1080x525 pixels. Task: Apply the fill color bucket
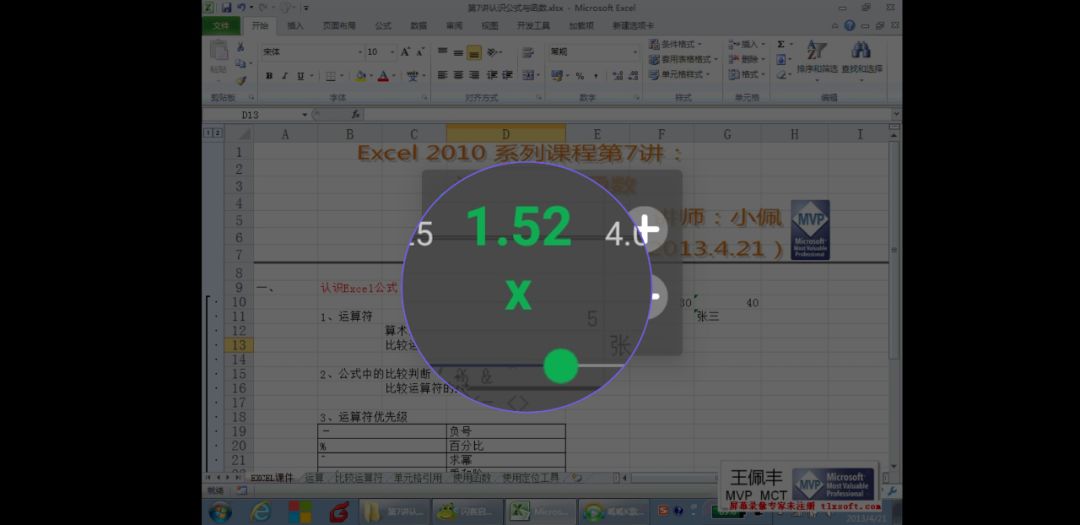point(360,76)
